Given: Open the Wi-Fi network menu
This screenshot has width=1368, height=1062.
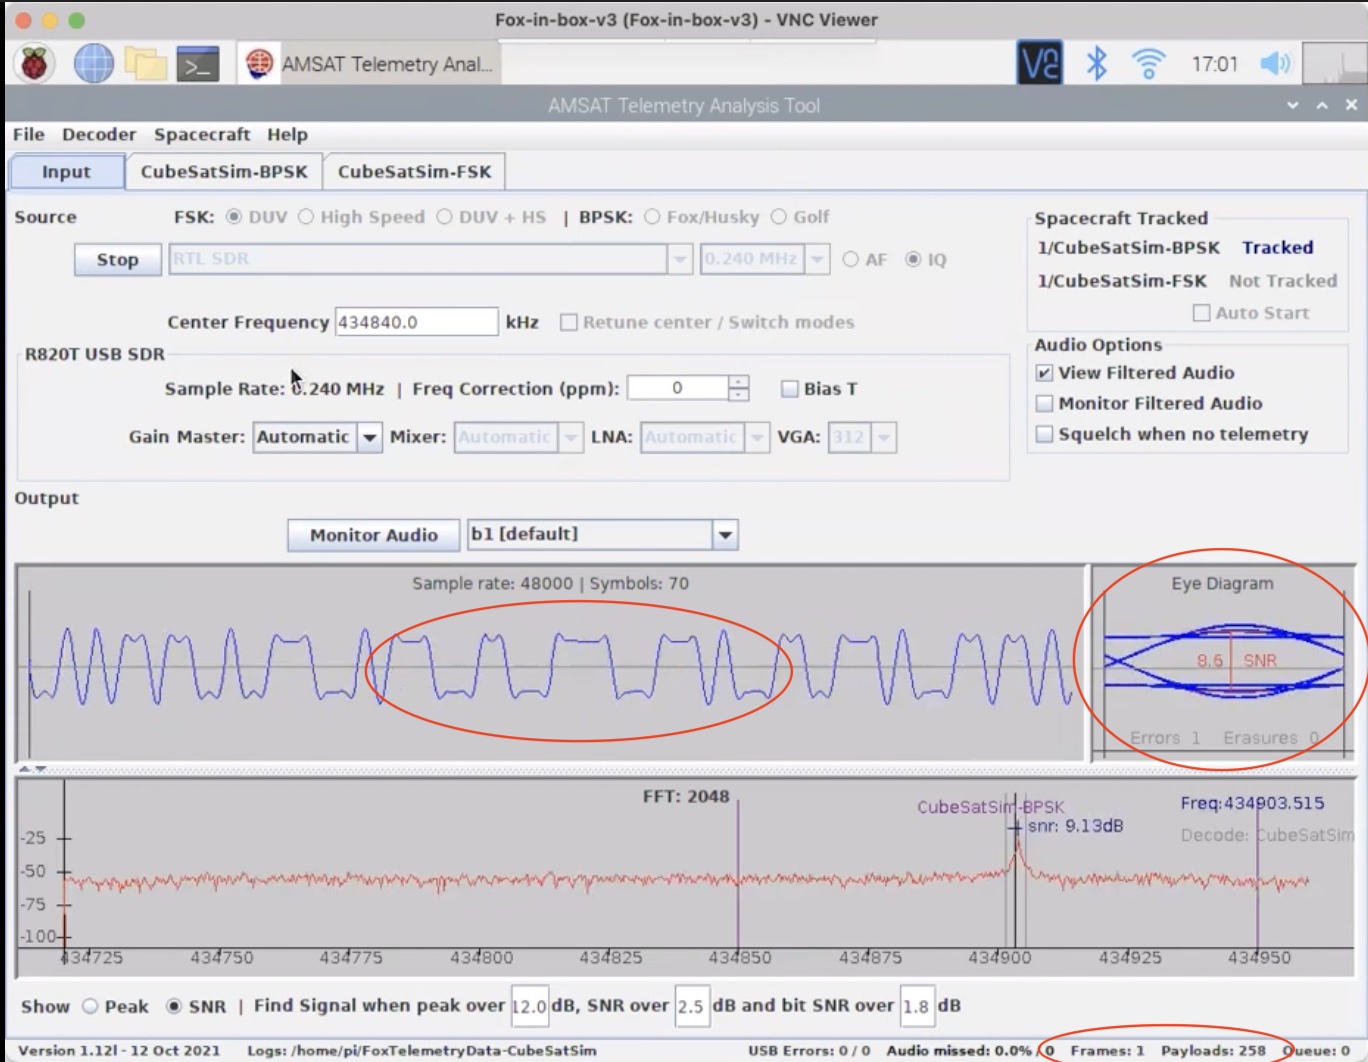Looking at the screenshot, I should coord(1149,64).
